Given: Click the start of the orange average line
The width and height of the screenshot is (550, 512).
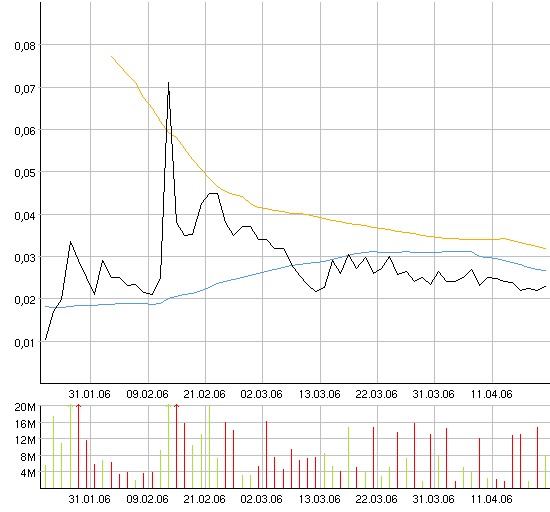Looking at the screenshot, I should (x=112, y=56).
